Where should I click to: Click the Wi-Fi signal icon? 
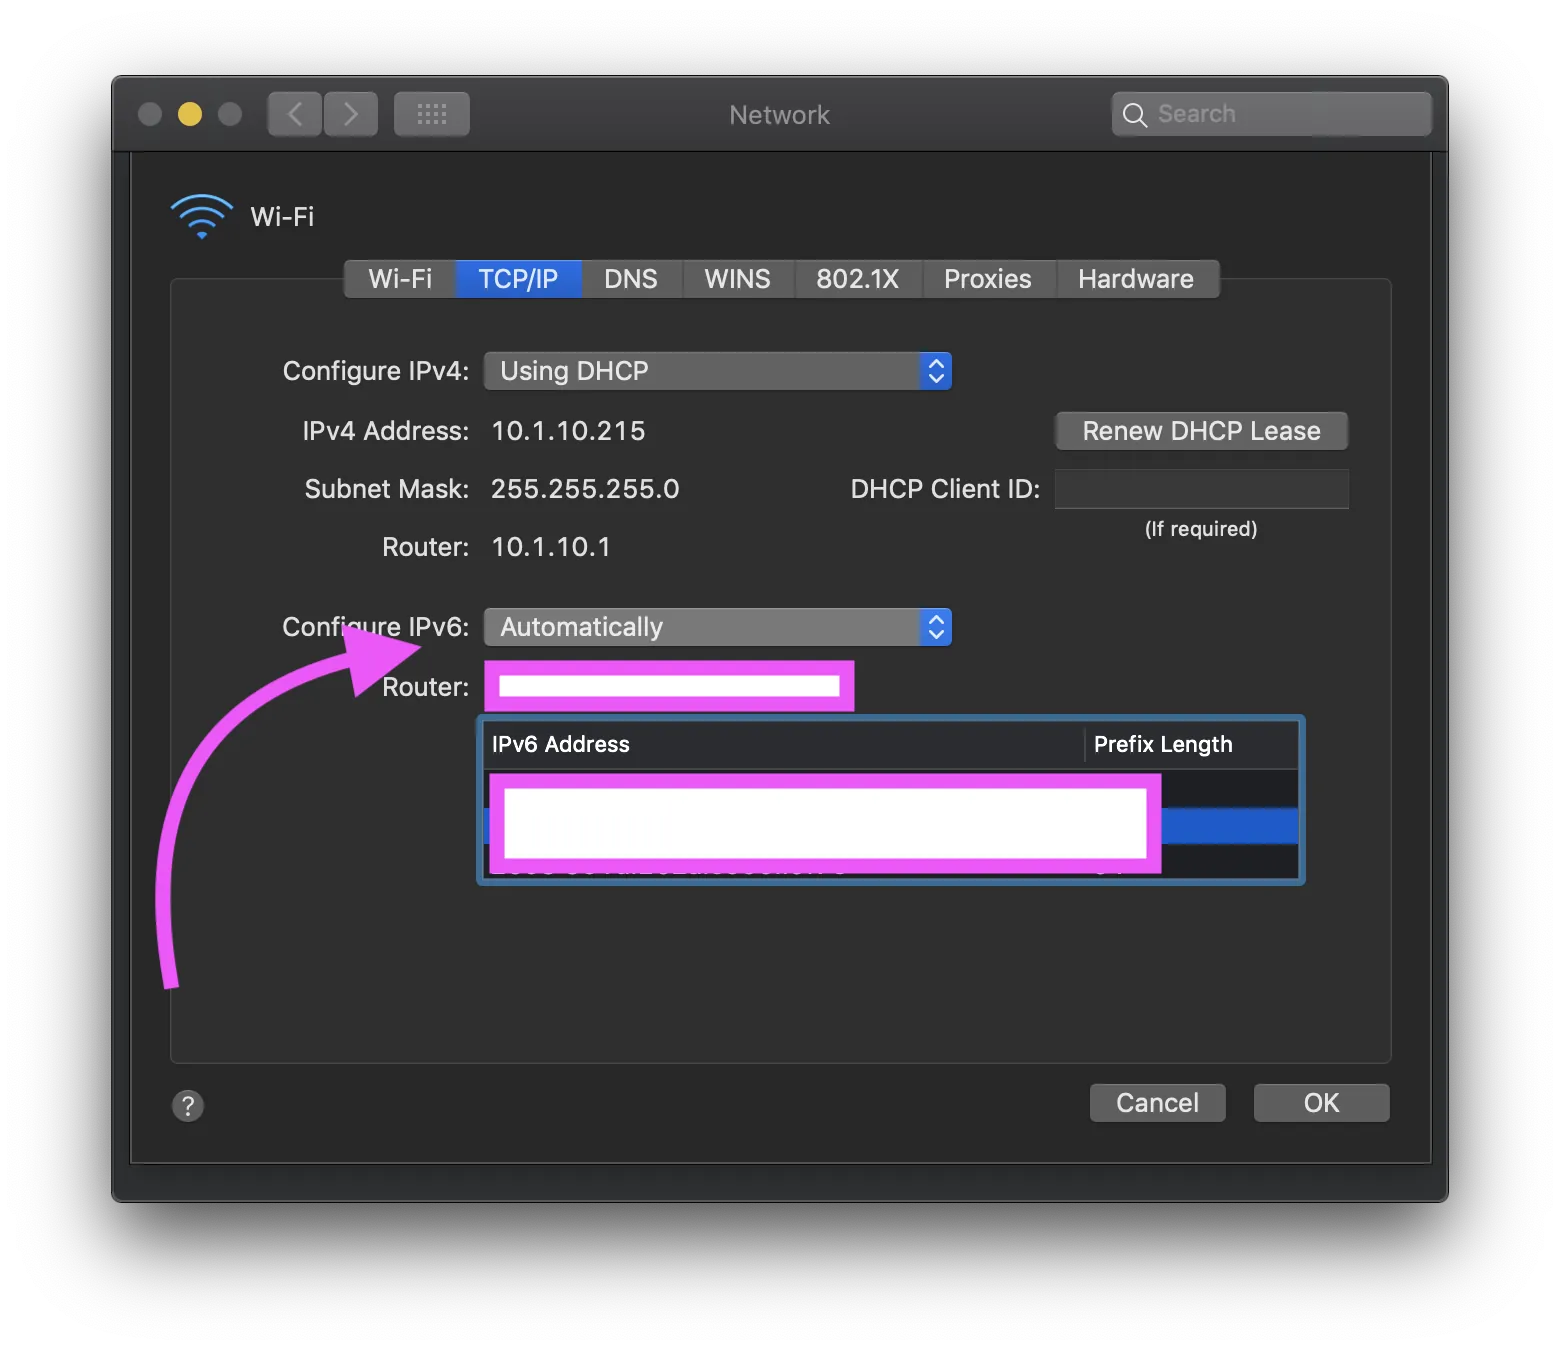(x=202, y=216)
